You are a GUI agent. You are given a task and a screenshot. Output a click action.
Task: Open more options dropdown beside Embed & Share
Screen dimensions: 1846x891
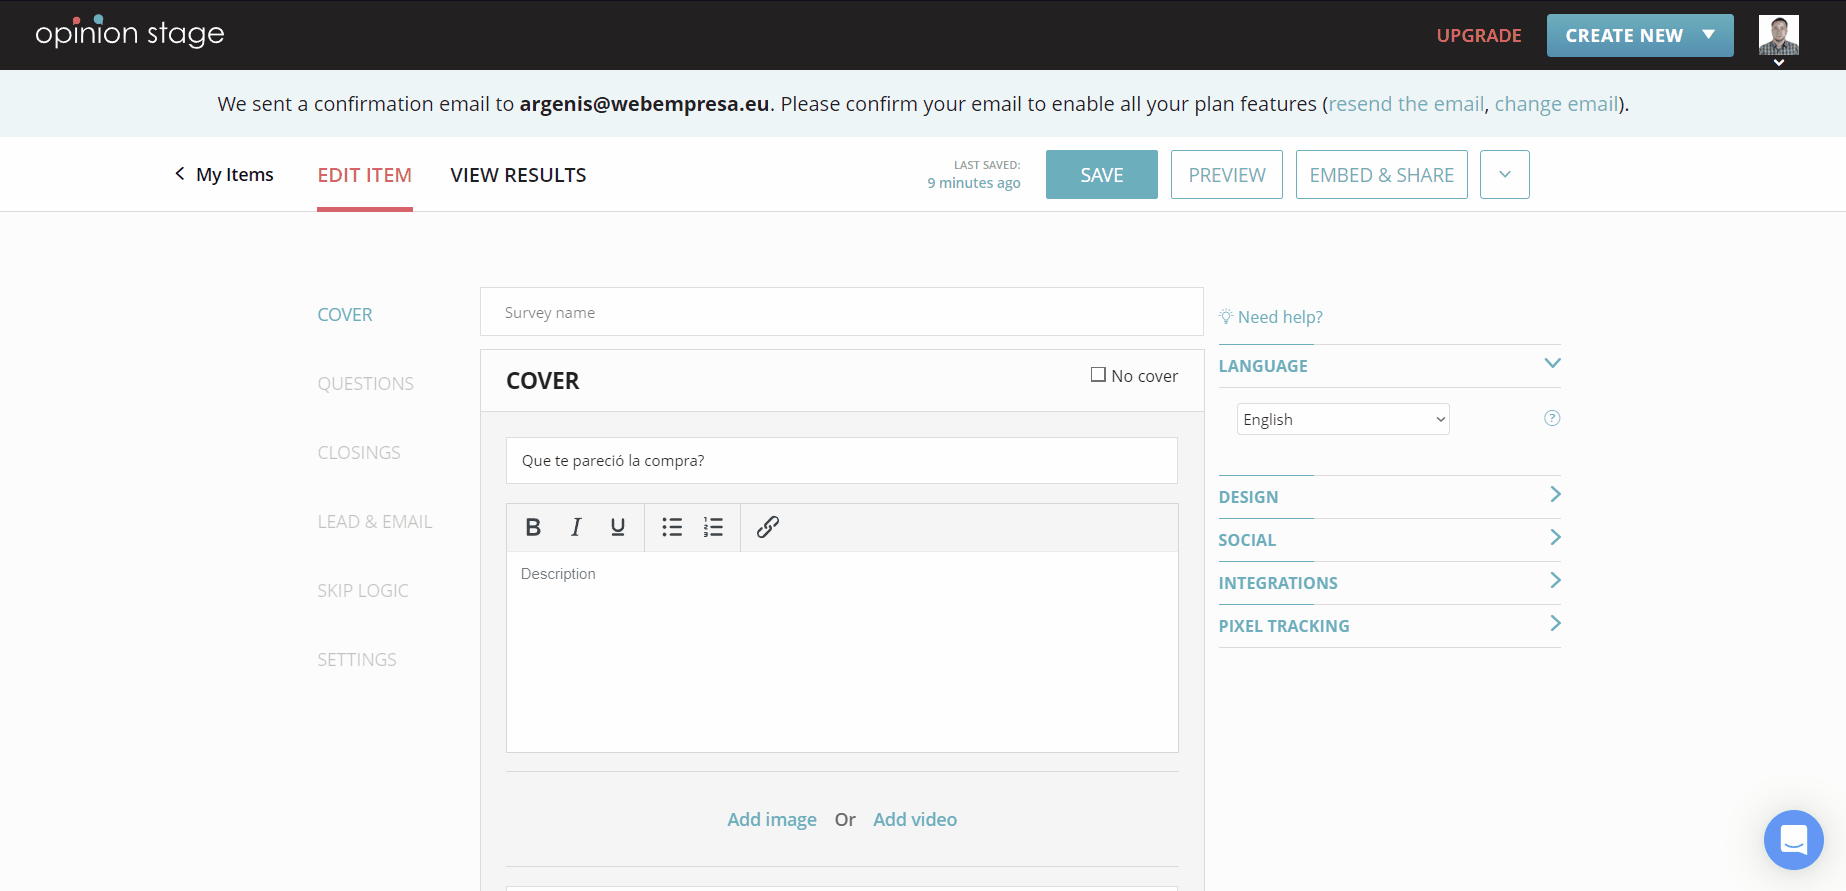[x=1504, y=175]
